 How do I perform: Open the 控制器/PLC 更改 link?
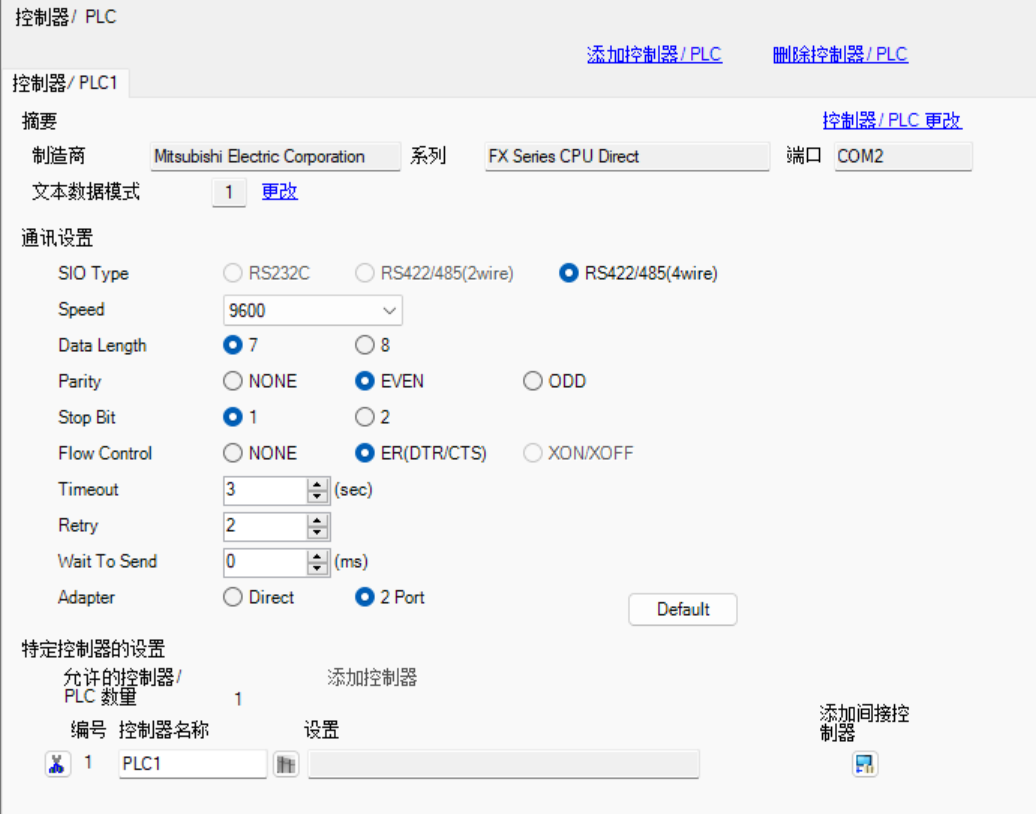[892, 121]
